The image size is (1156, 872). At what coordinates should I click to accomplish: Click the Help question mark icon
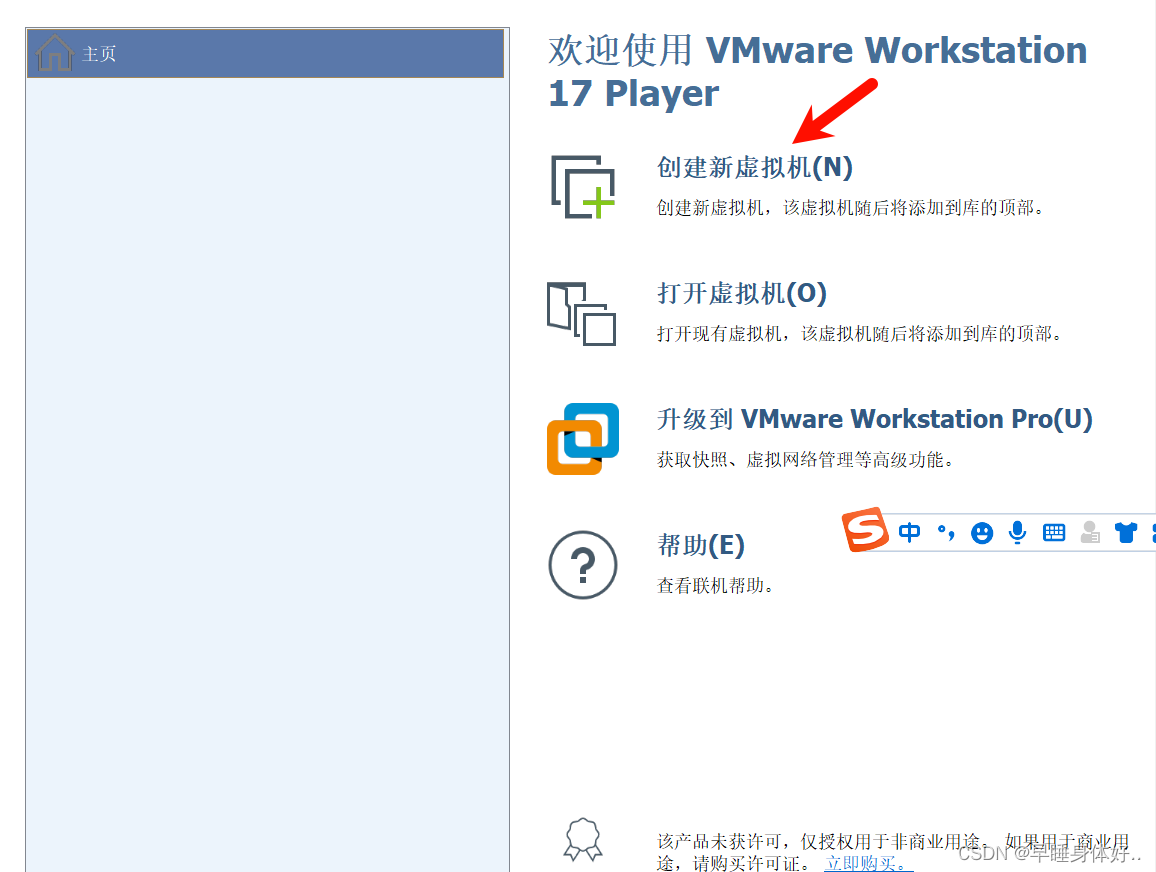coord(582,565)
